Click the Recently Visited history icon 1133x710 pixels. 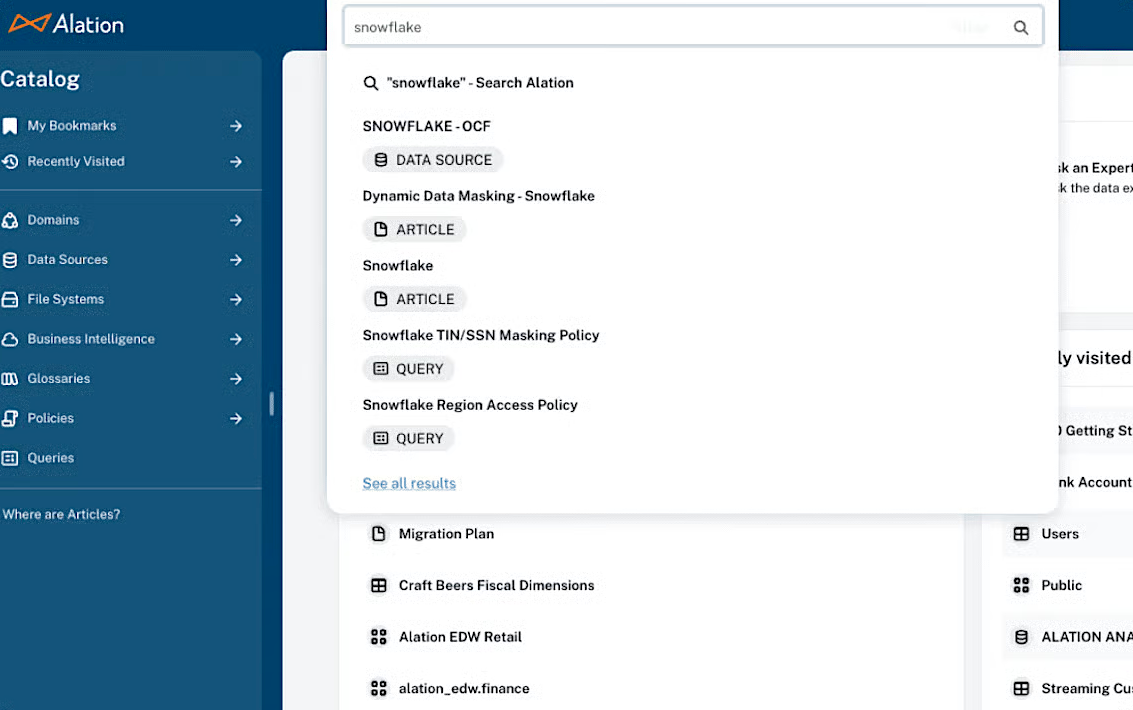click(10, 162)
